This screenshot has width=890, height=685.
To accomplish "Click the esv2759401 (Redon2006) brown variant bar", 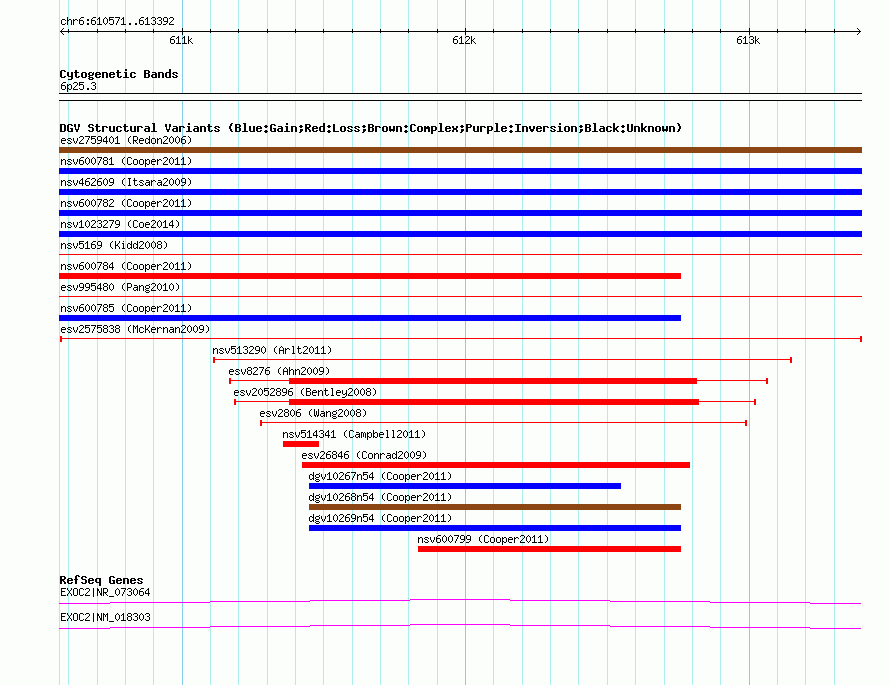I will (x=460, y=150).
